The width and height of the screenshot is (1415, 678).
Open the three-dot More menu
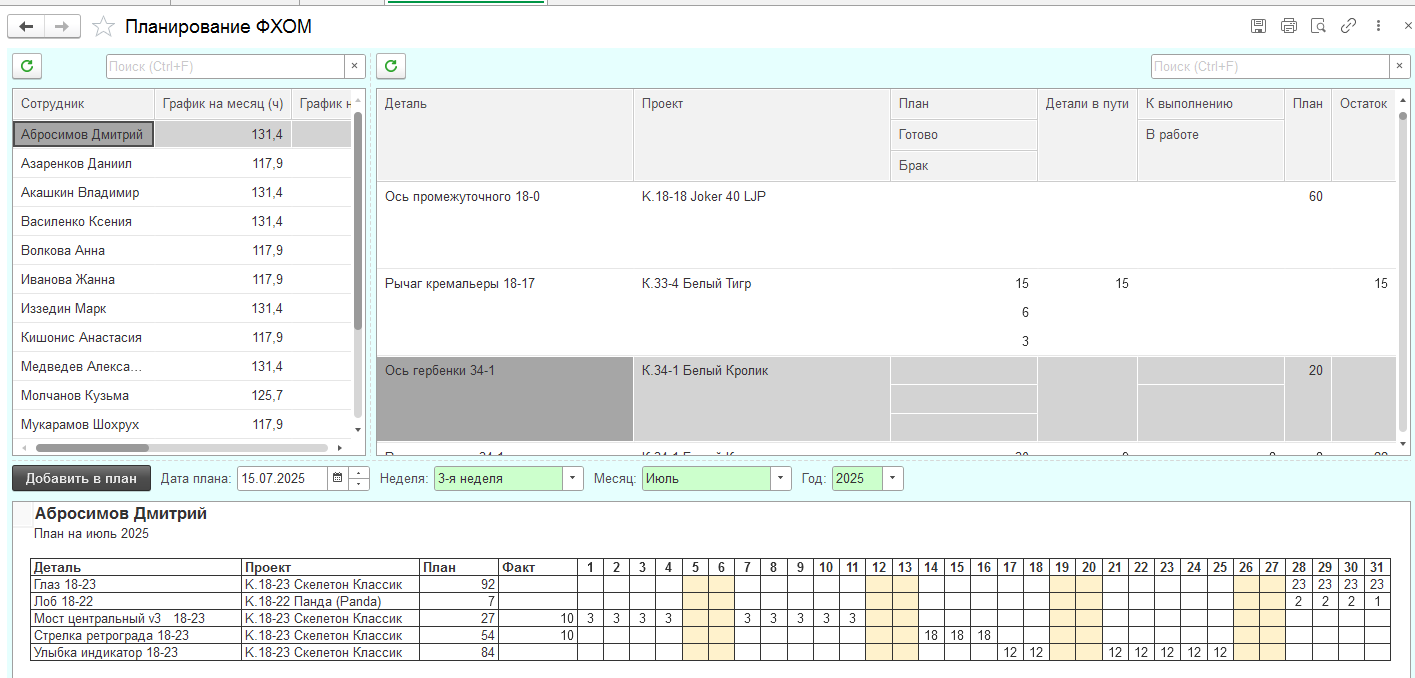[1378, 27]
